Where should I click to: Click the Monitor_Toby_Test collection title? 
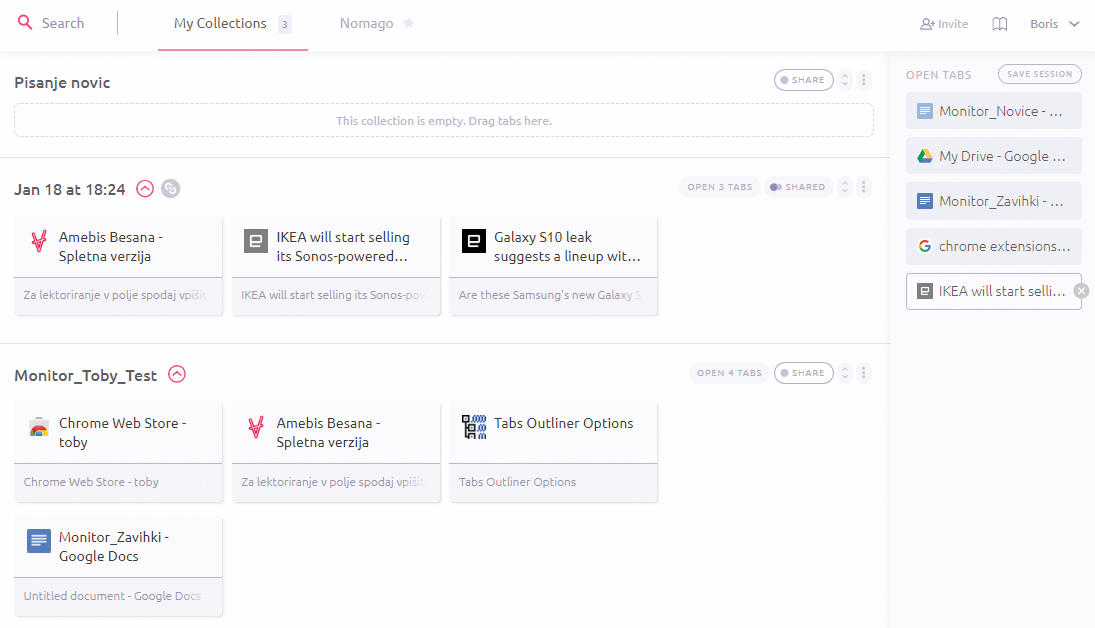click(x=86, y=375)
